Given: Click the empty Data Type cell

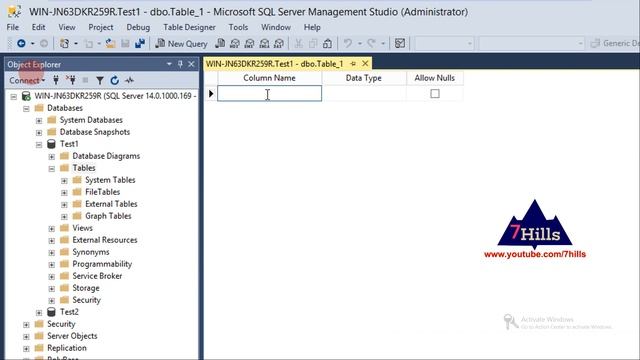Looking at the screenshot, I should pyautogui.click(x=364, y=93).
